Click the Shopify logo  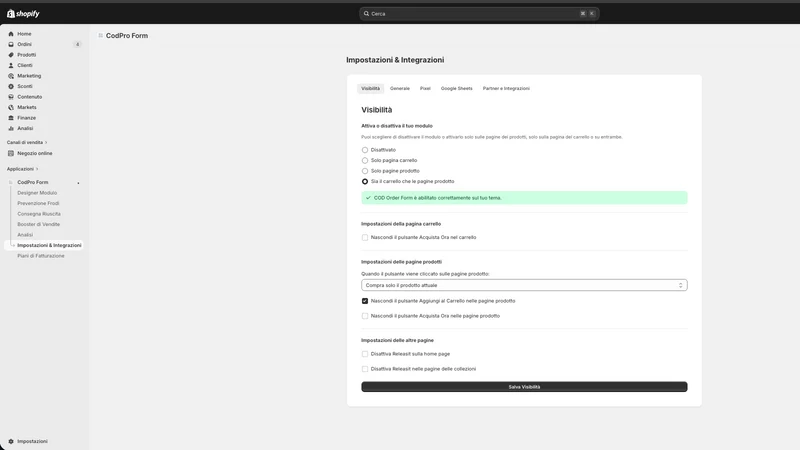pos(23,14)
